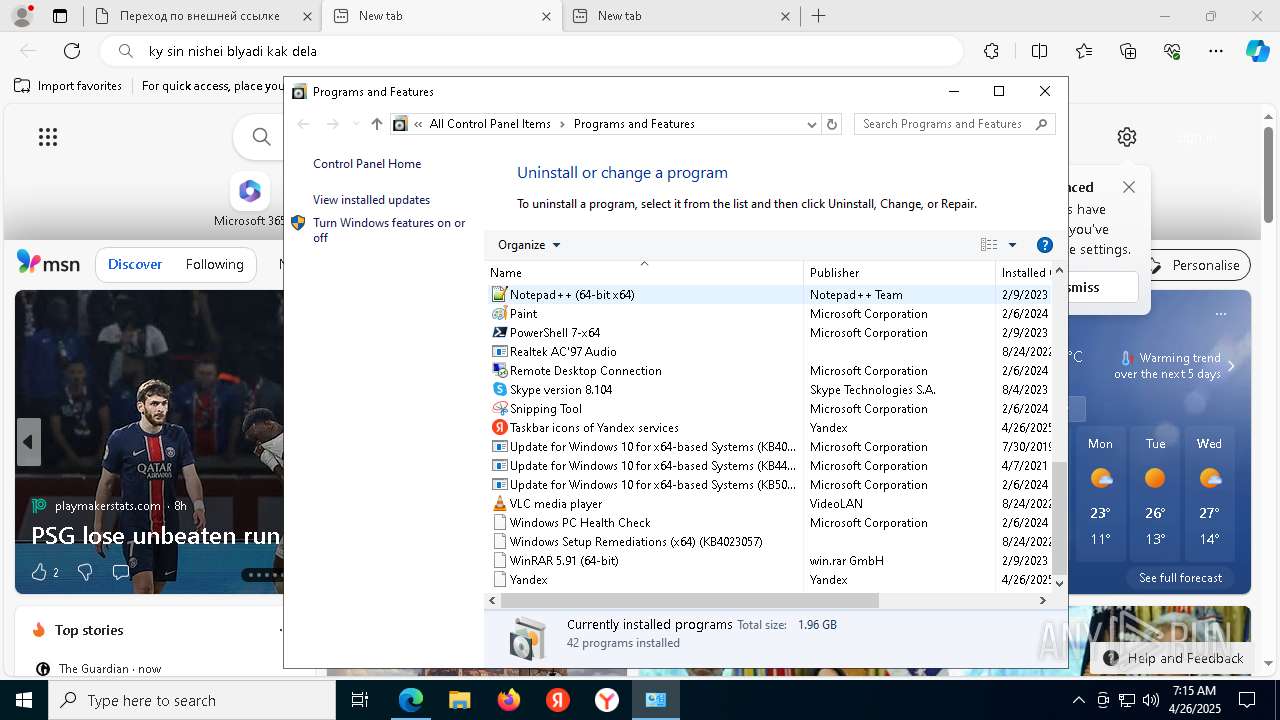Open Edge extensions puzzle icon
Viewport: 1280px width, 720px height.
coord(991,51)
